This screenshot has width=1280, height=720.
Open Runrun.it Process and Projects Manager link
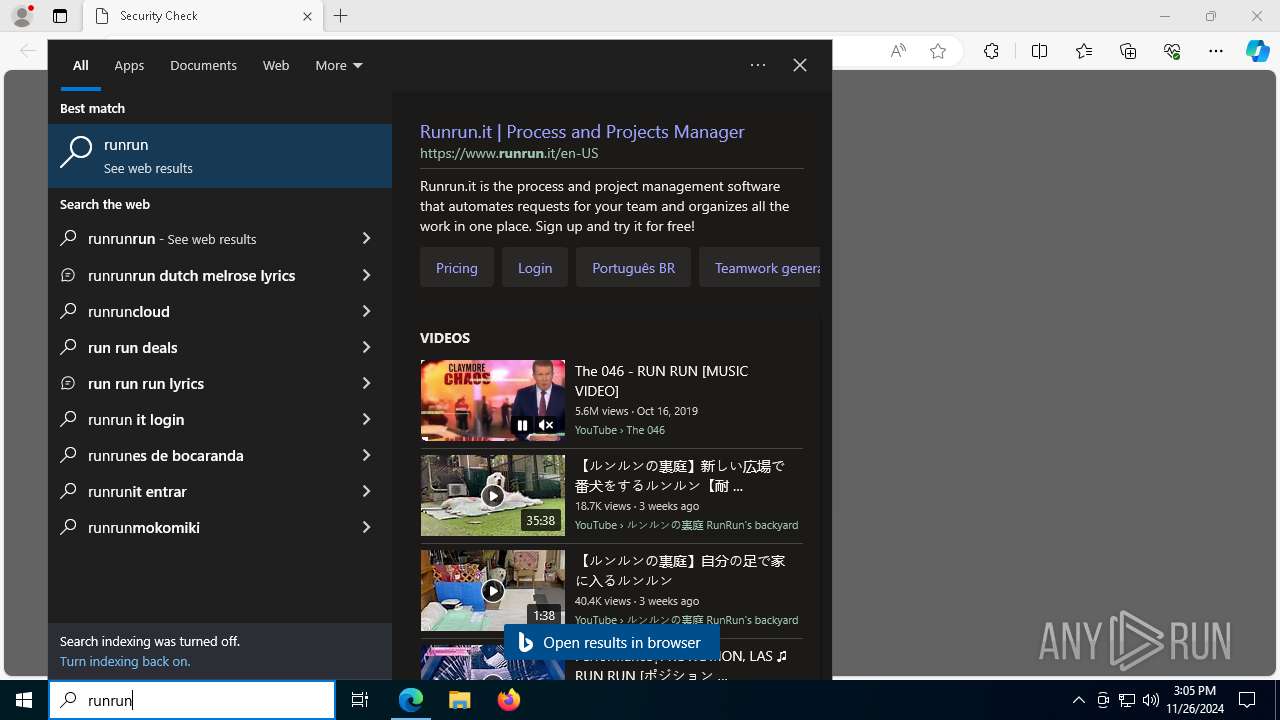(582, 131)
